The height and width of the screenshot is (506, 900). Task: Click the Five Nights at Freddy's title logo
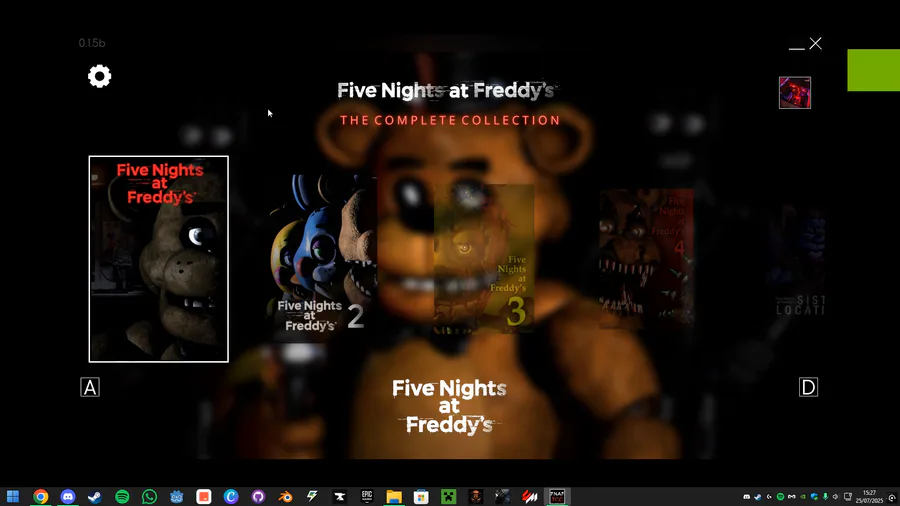coord(447,91)
